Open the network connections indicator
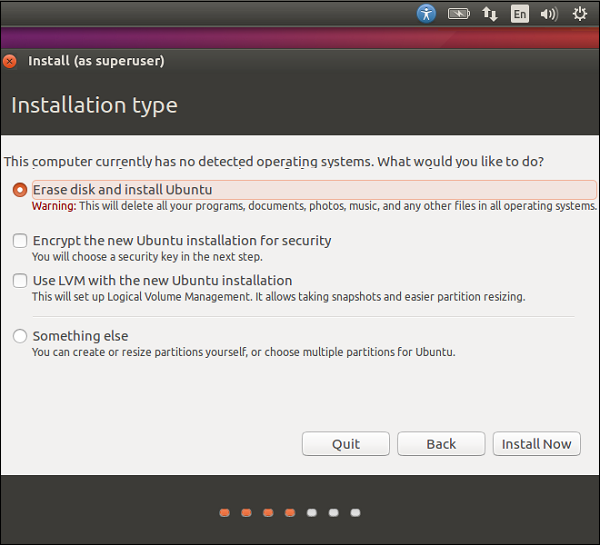The width and height of the screenshot is (600, 545). point(490,14)
